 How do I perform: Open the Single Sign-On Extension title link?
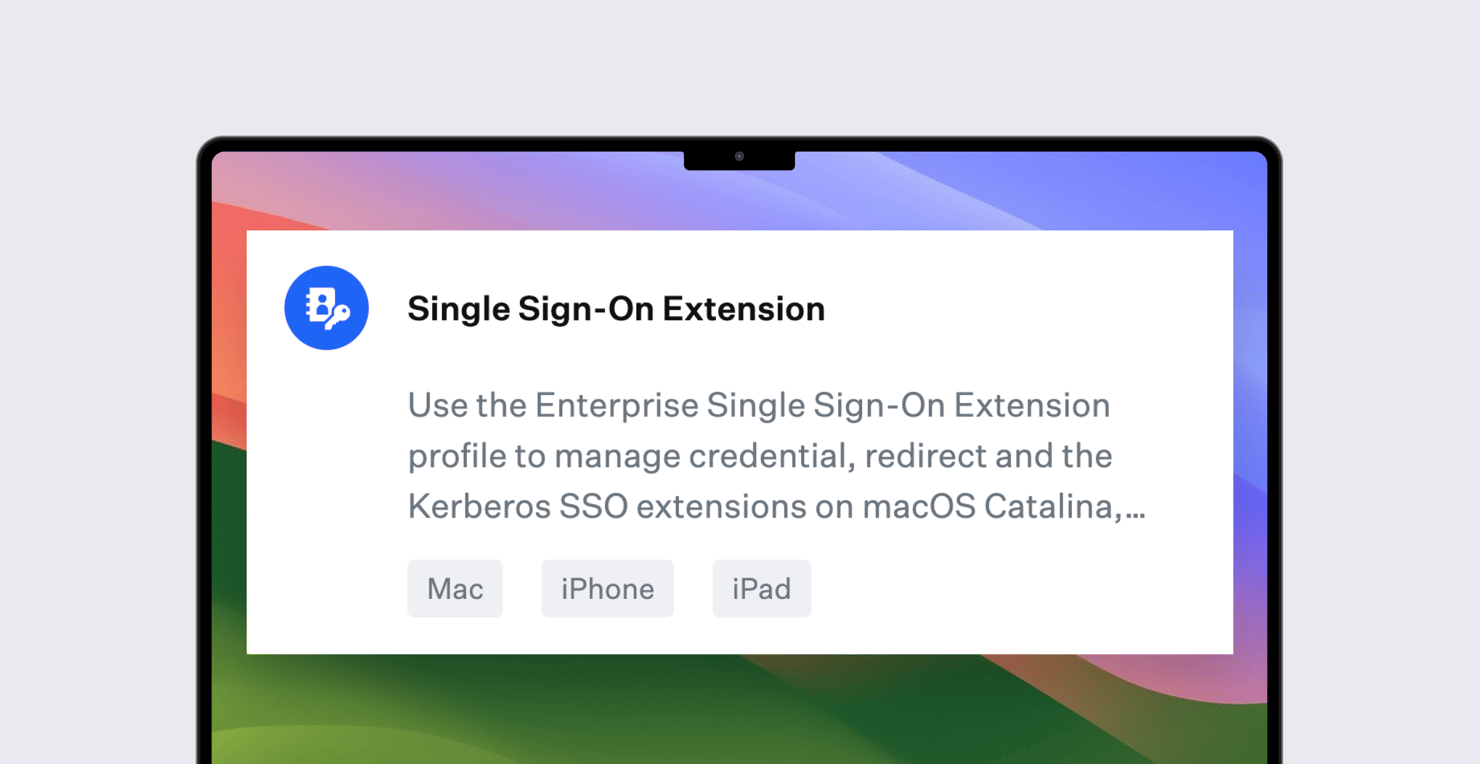[615, 308]
